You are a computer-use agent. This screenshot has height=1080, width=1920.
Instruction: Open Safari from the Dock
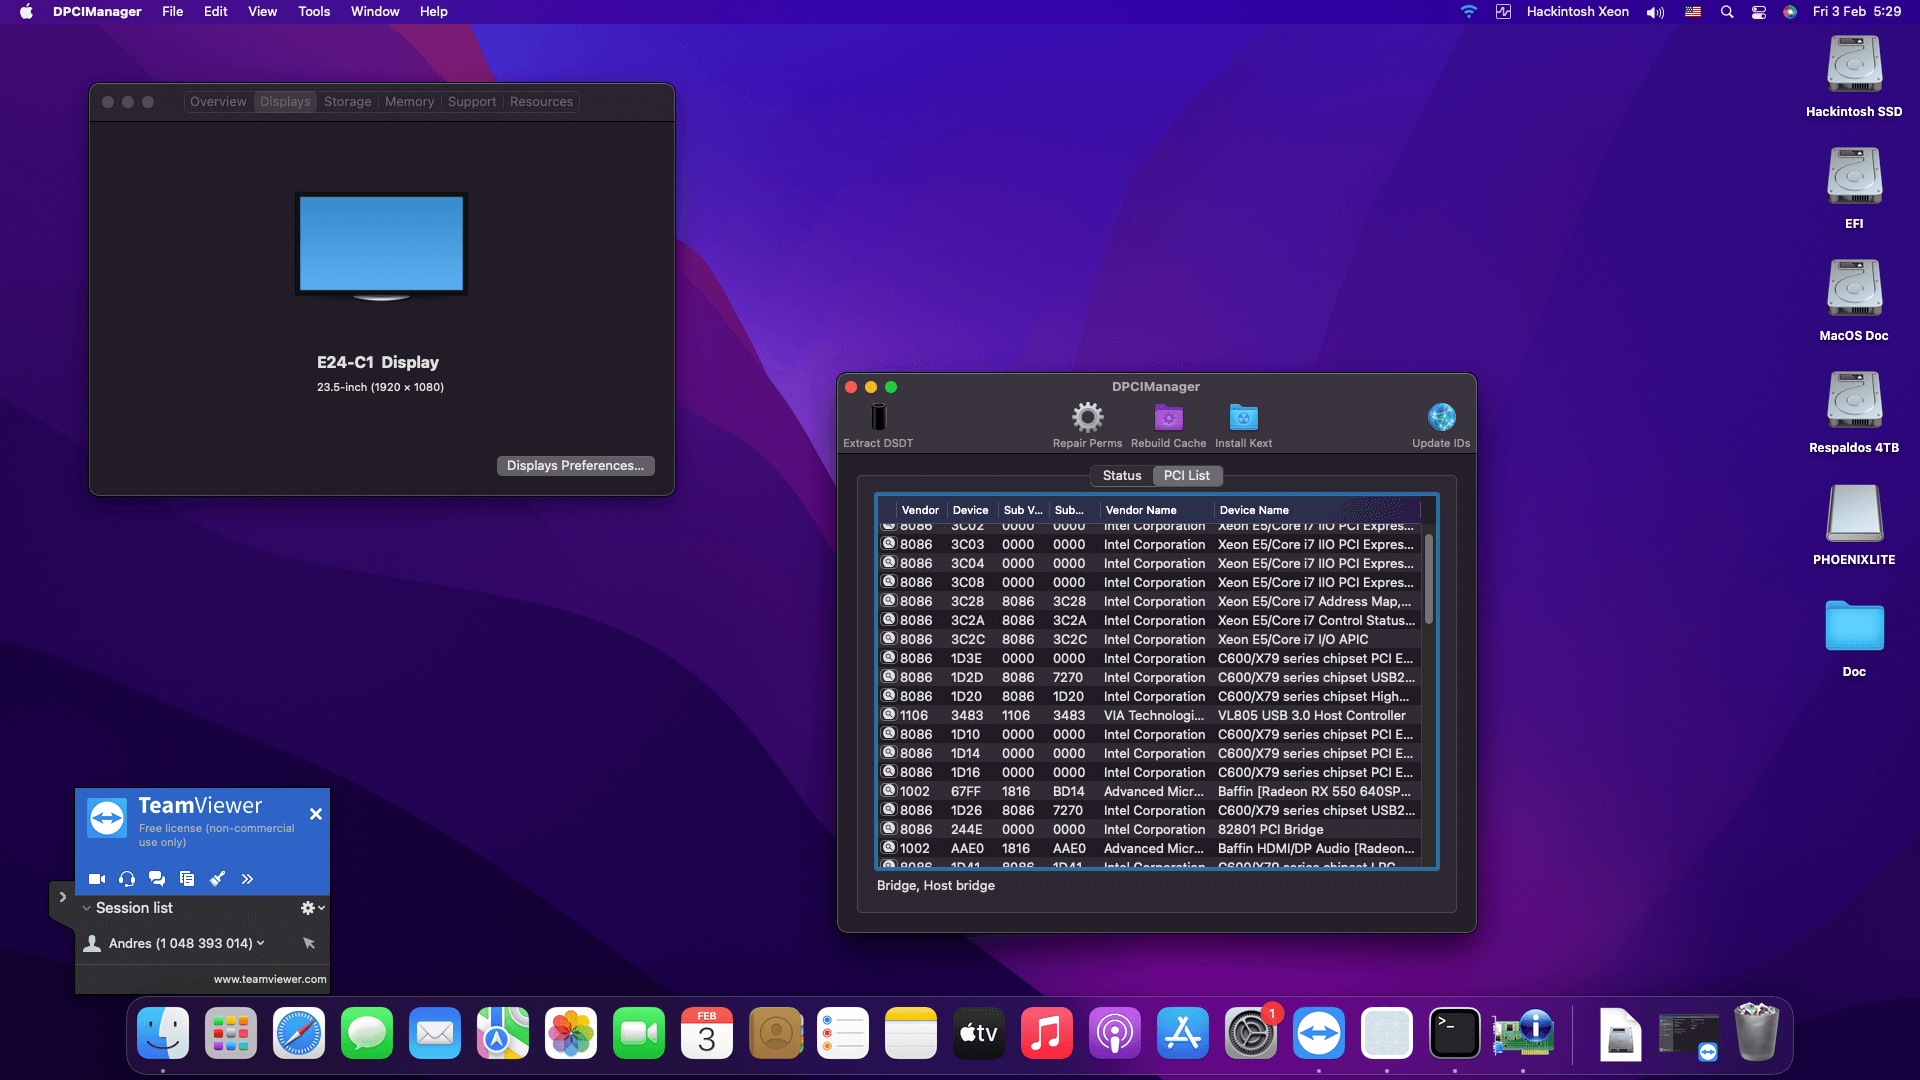[299, 1033]
